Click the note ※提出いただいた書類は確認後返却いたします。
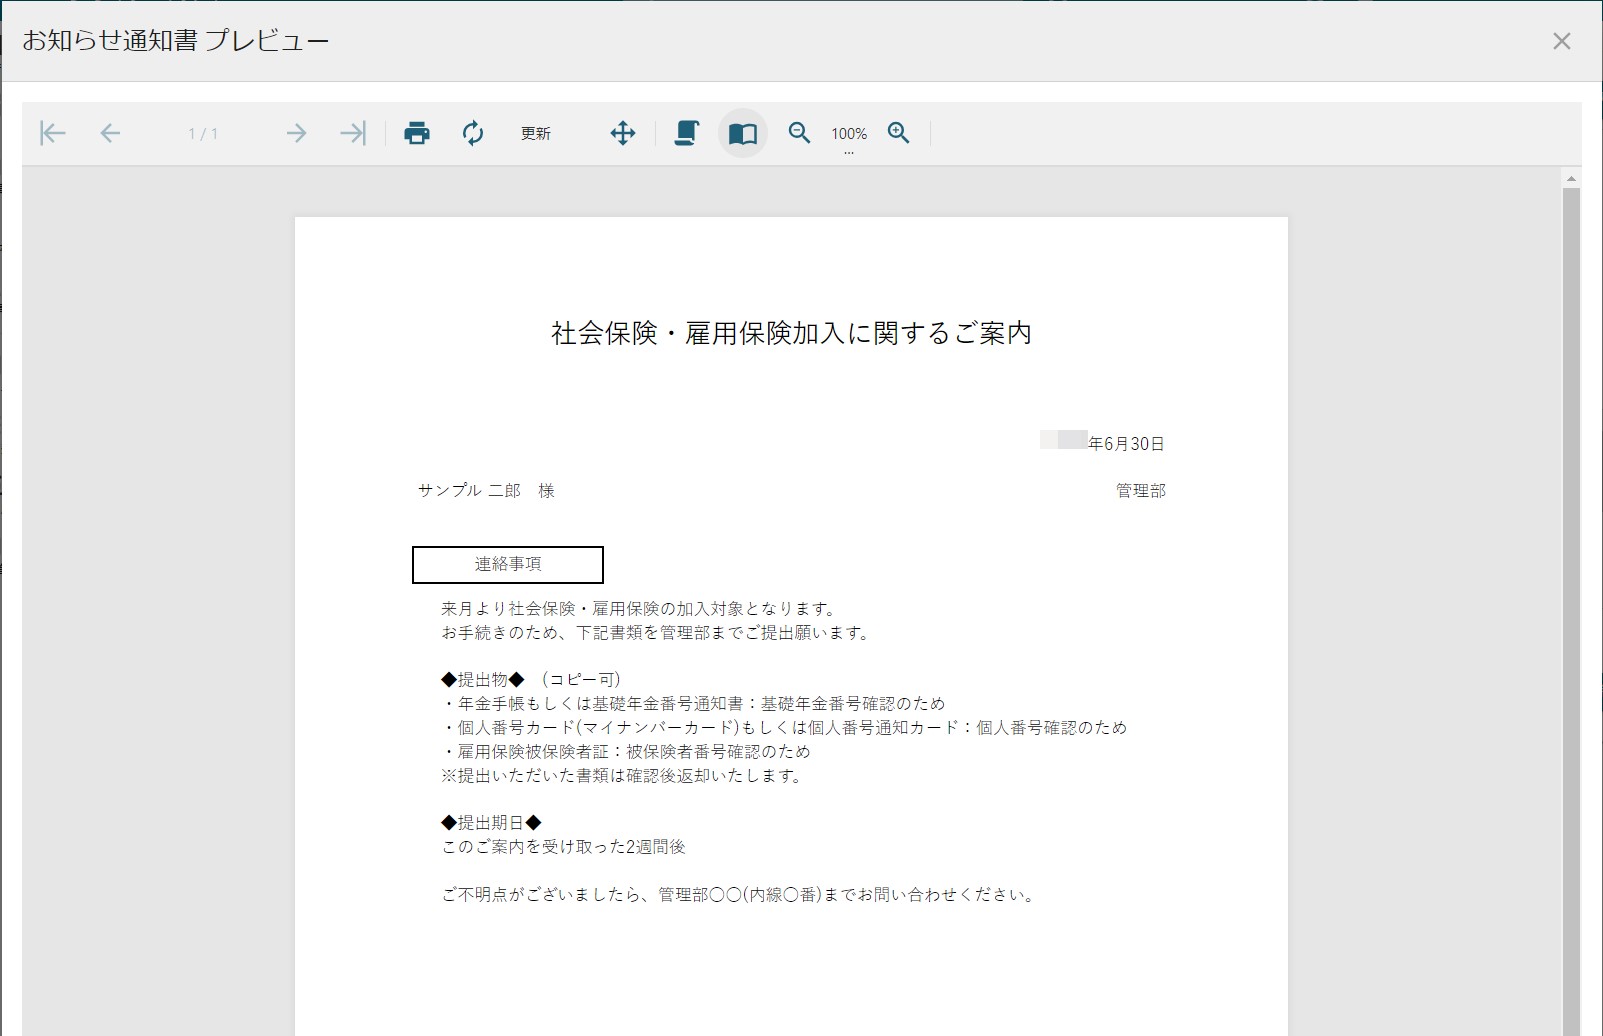The height and width of the screenshot is (1036, 1603). [623, 775]
